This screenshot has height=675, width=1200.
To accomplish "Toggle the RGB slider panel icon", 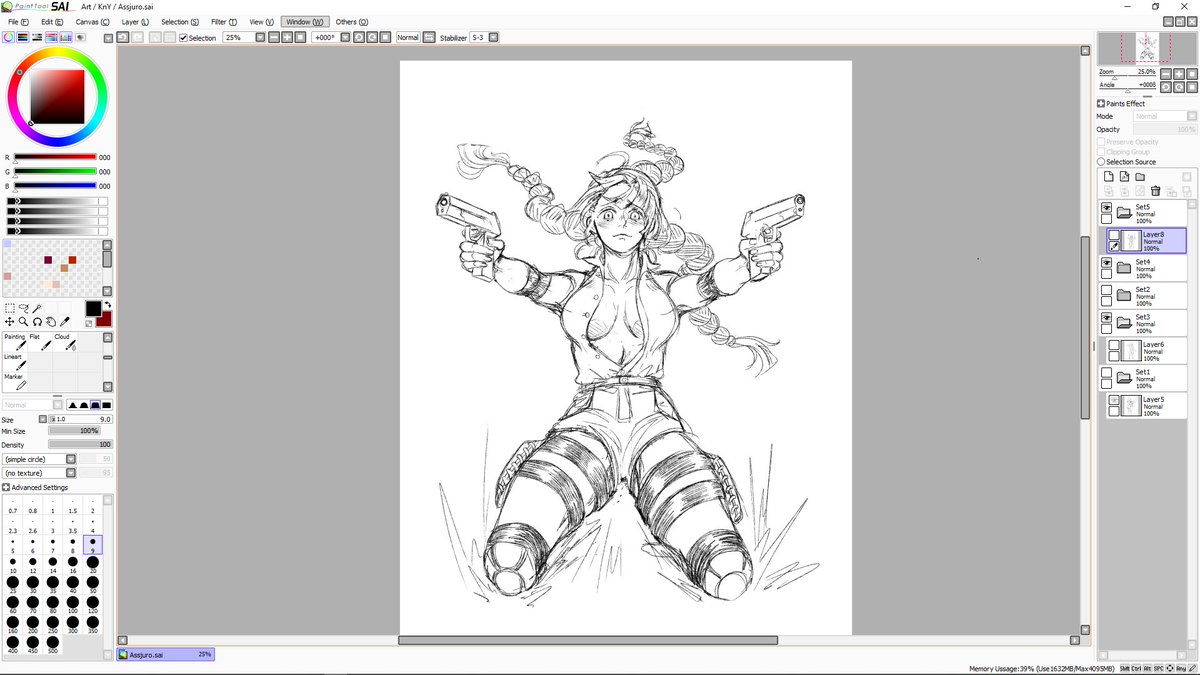I will point(23,37).
